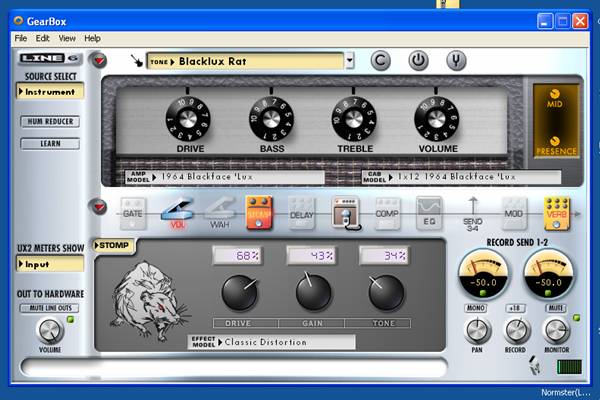This screenshot has height=400, width=600.
Task: Click the rat distortion pedal illustration
Action: click(x=148, y=301)
